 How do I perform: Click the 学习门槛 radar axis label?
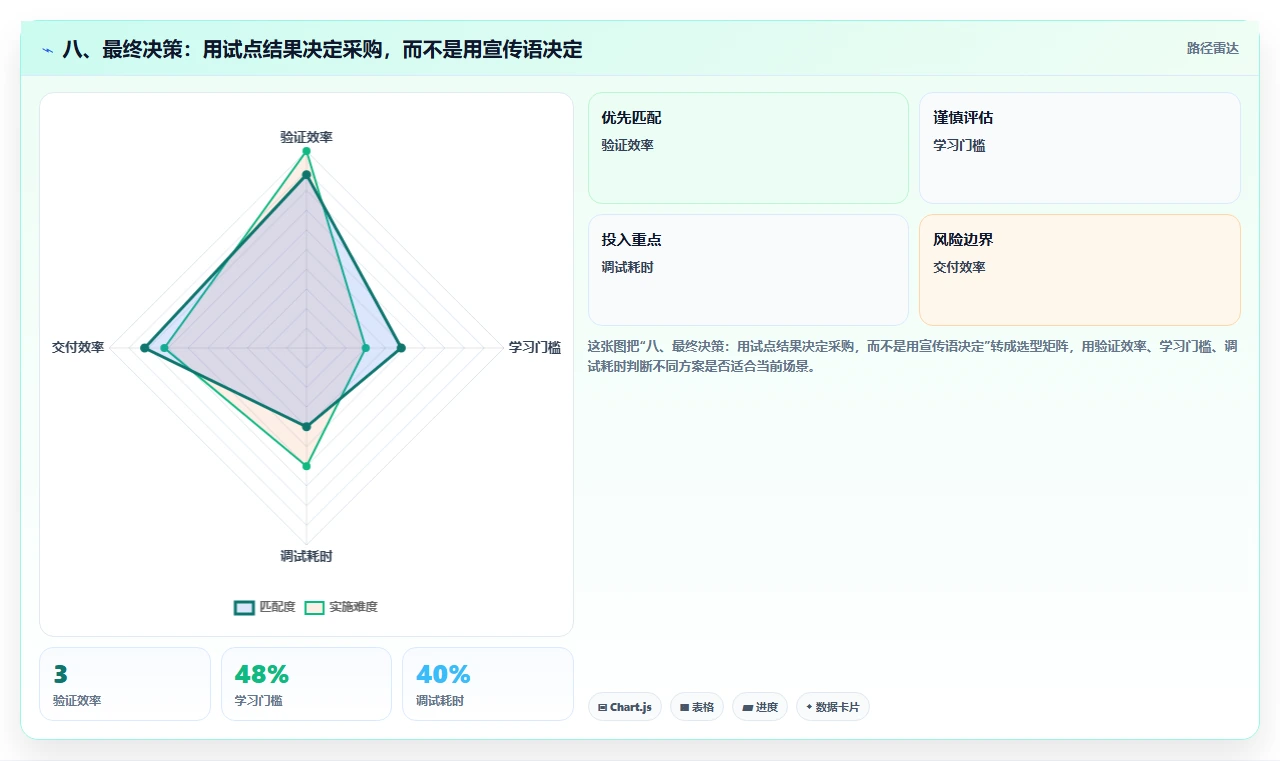[535, 347]
